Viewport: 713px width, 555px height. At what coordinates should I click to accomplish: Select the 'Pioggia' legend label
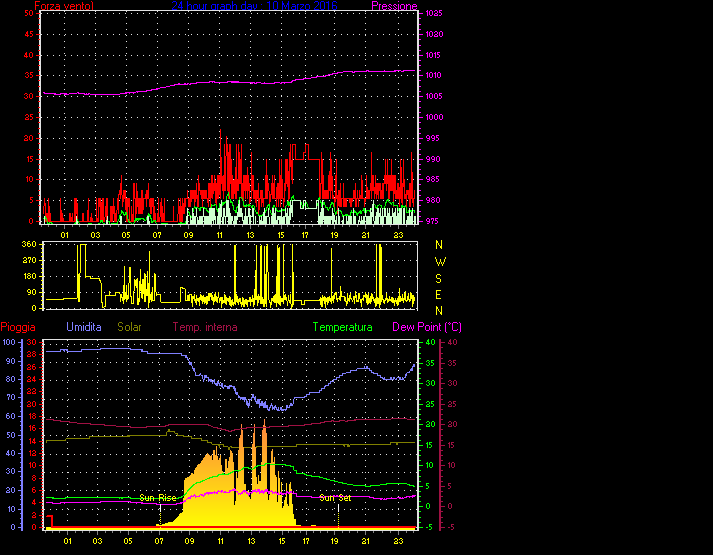point(18,327)
